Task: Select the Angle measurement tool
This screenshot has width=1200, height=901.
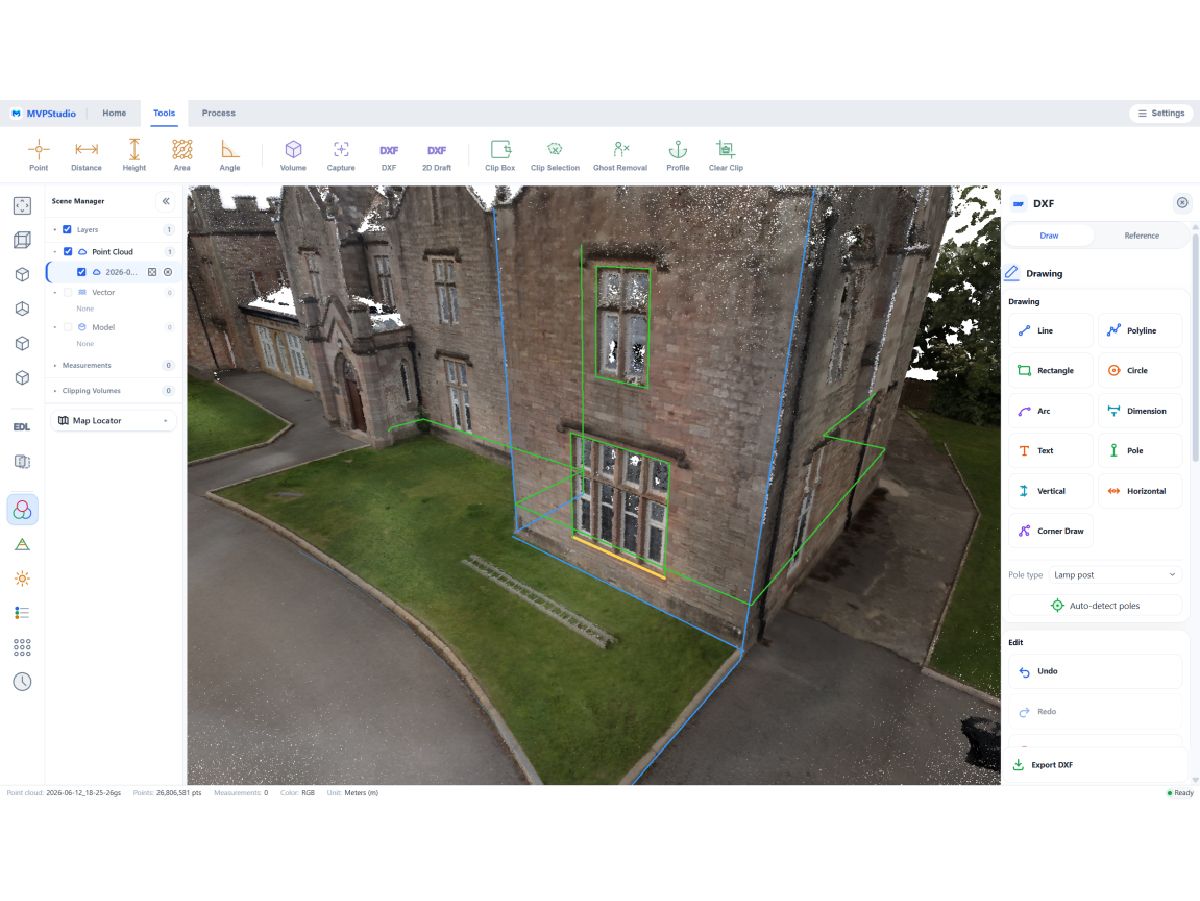Action: point(230,155)
